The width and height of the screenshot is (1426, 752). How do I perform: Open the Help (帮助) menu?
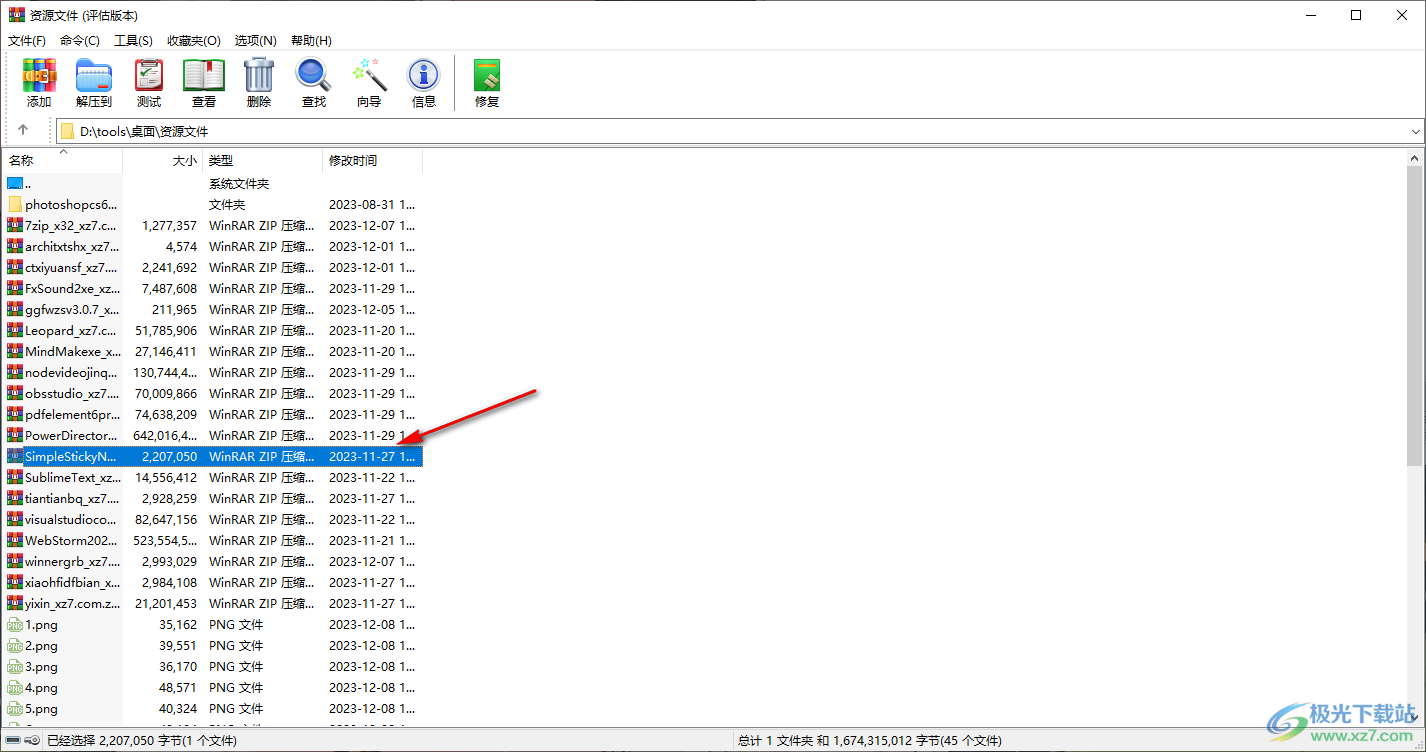(311, 40)
